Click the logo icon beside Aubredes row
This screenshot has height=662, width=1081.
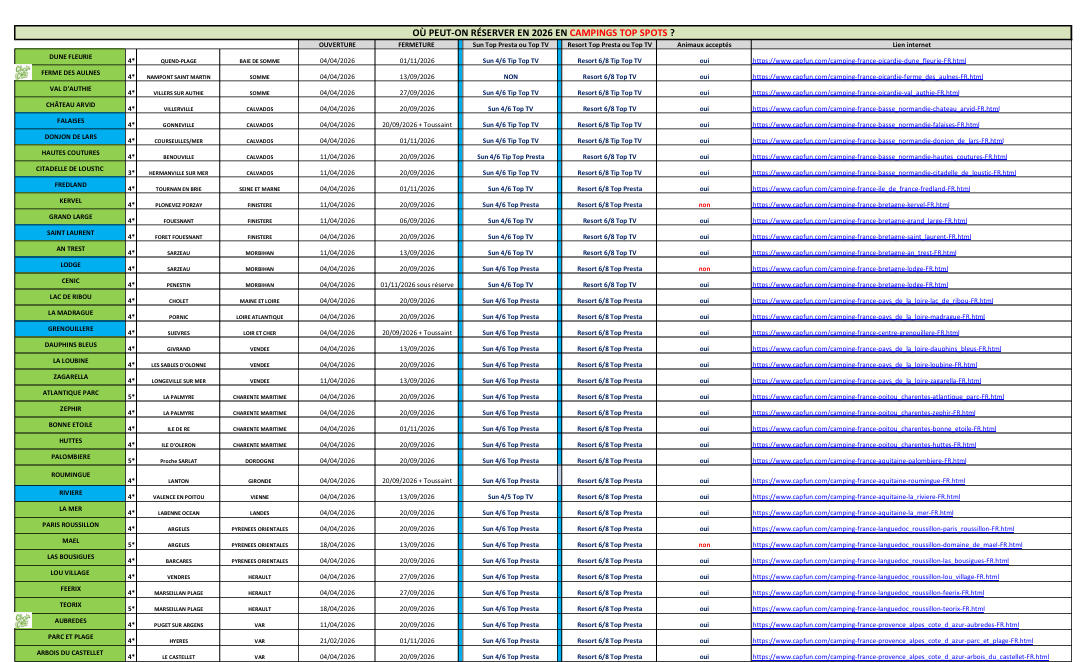(22, 620)
